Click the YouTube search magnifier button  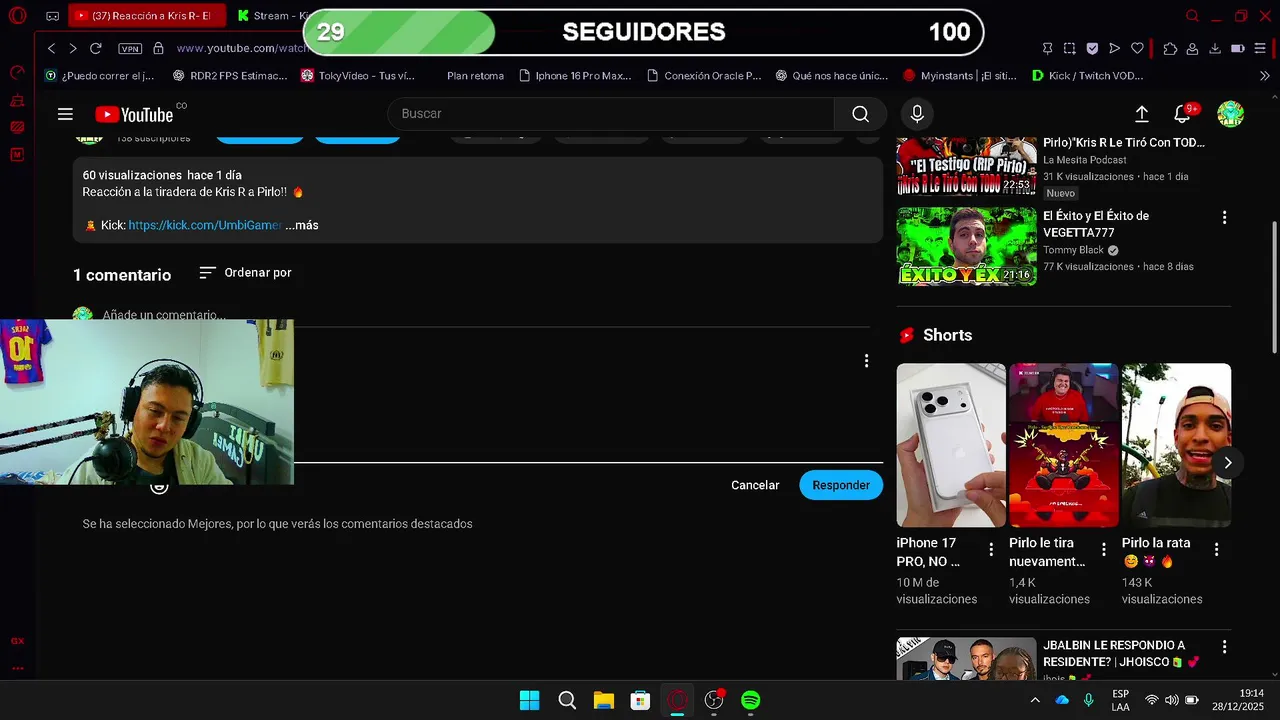click(x=861, y=114)
